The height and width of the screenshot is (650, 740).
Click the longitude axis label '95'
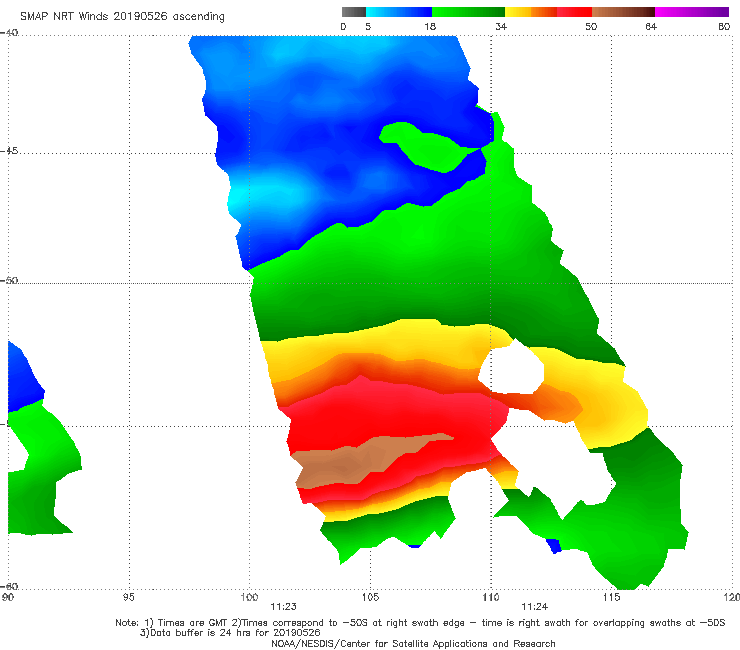(x=128, y=597)
